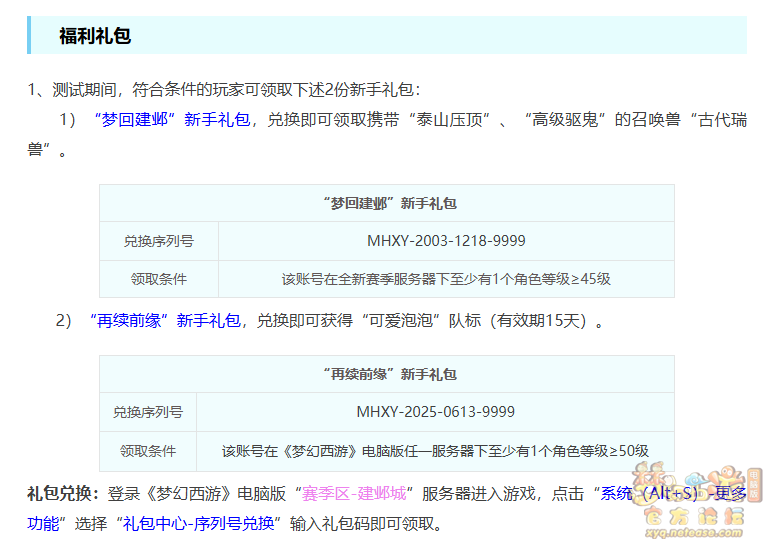Click the text "可爱泡泡"队标
The image size is (774, 545).
tap(421, 320)
